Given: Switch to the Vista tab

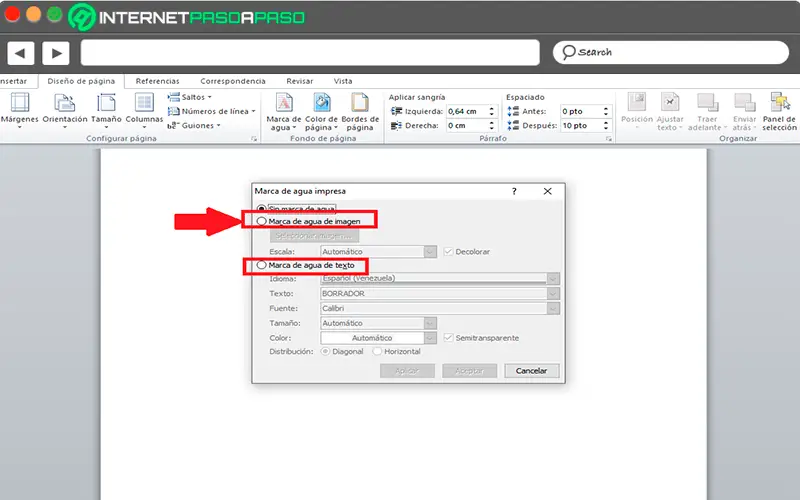Looking at the screenshot, I should 343,81.
